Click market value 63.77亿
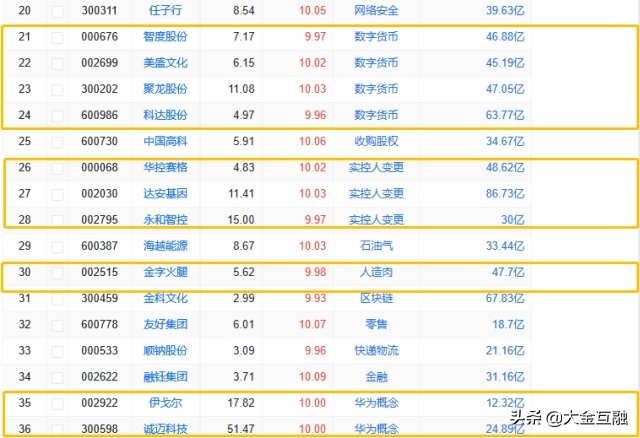The image size is (640, 438). coord(505,115)
